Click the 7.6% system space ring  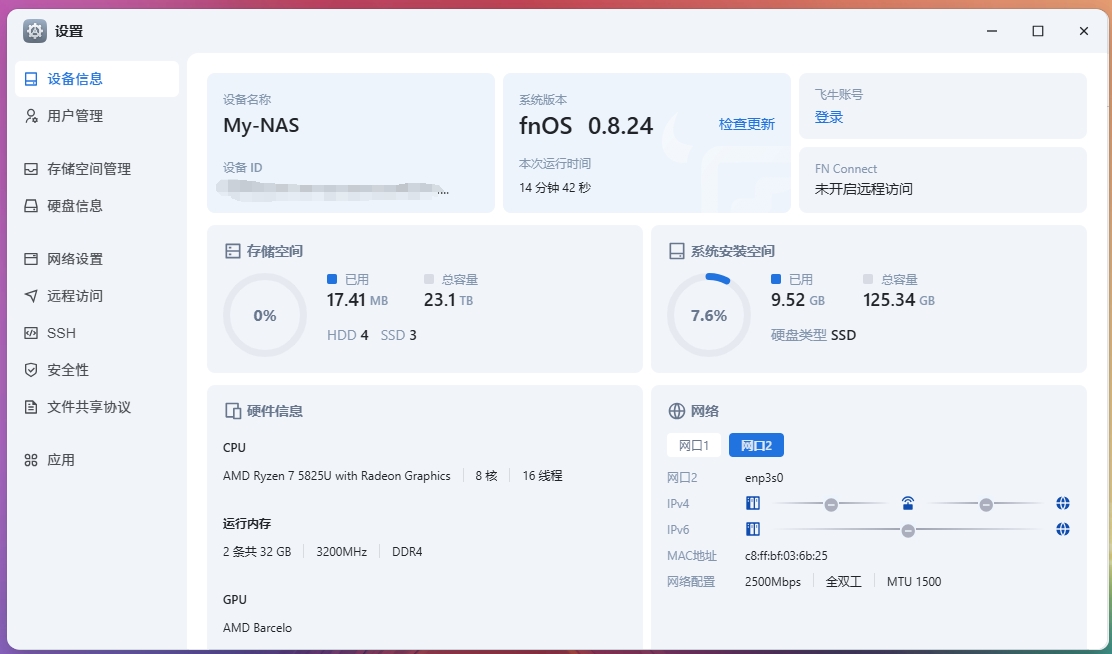[x=708, y=315]
